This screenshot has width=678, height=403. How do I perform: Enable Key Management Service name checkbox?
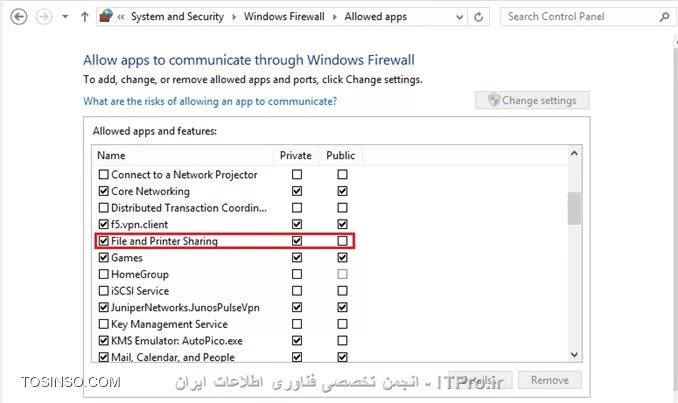(x=103, y=324)
